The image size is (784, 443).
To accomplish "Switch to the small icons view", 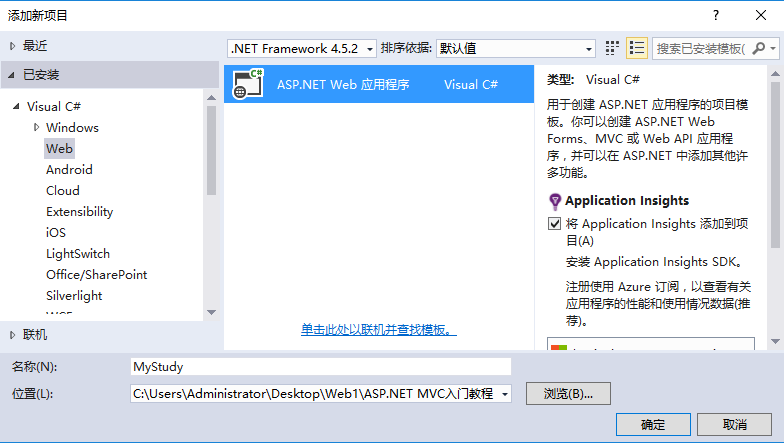I will click(612, 48).
